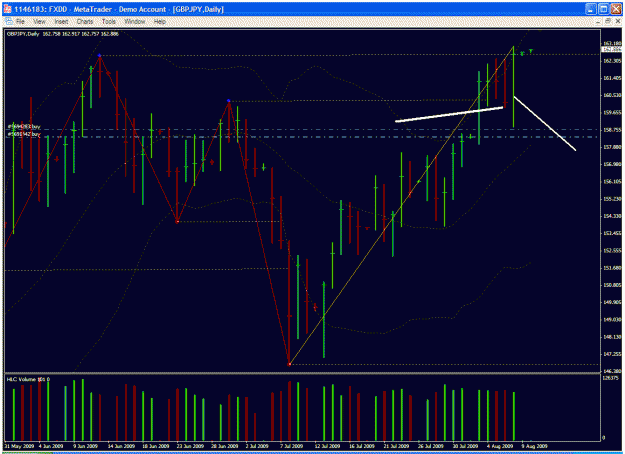
Task: Click the GBPJPY,Daily chart label
Action: [23, 34]
